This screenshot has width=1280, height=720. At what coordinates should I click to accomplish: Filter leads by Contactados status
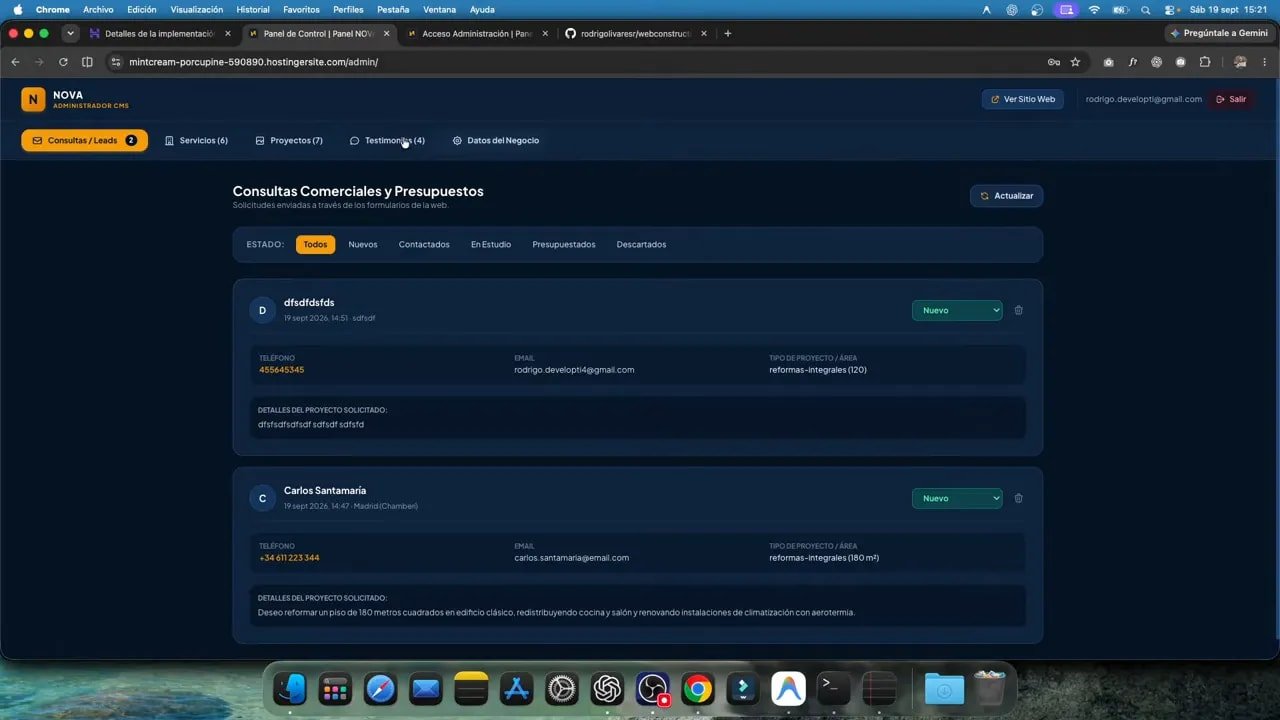point(424,244)
